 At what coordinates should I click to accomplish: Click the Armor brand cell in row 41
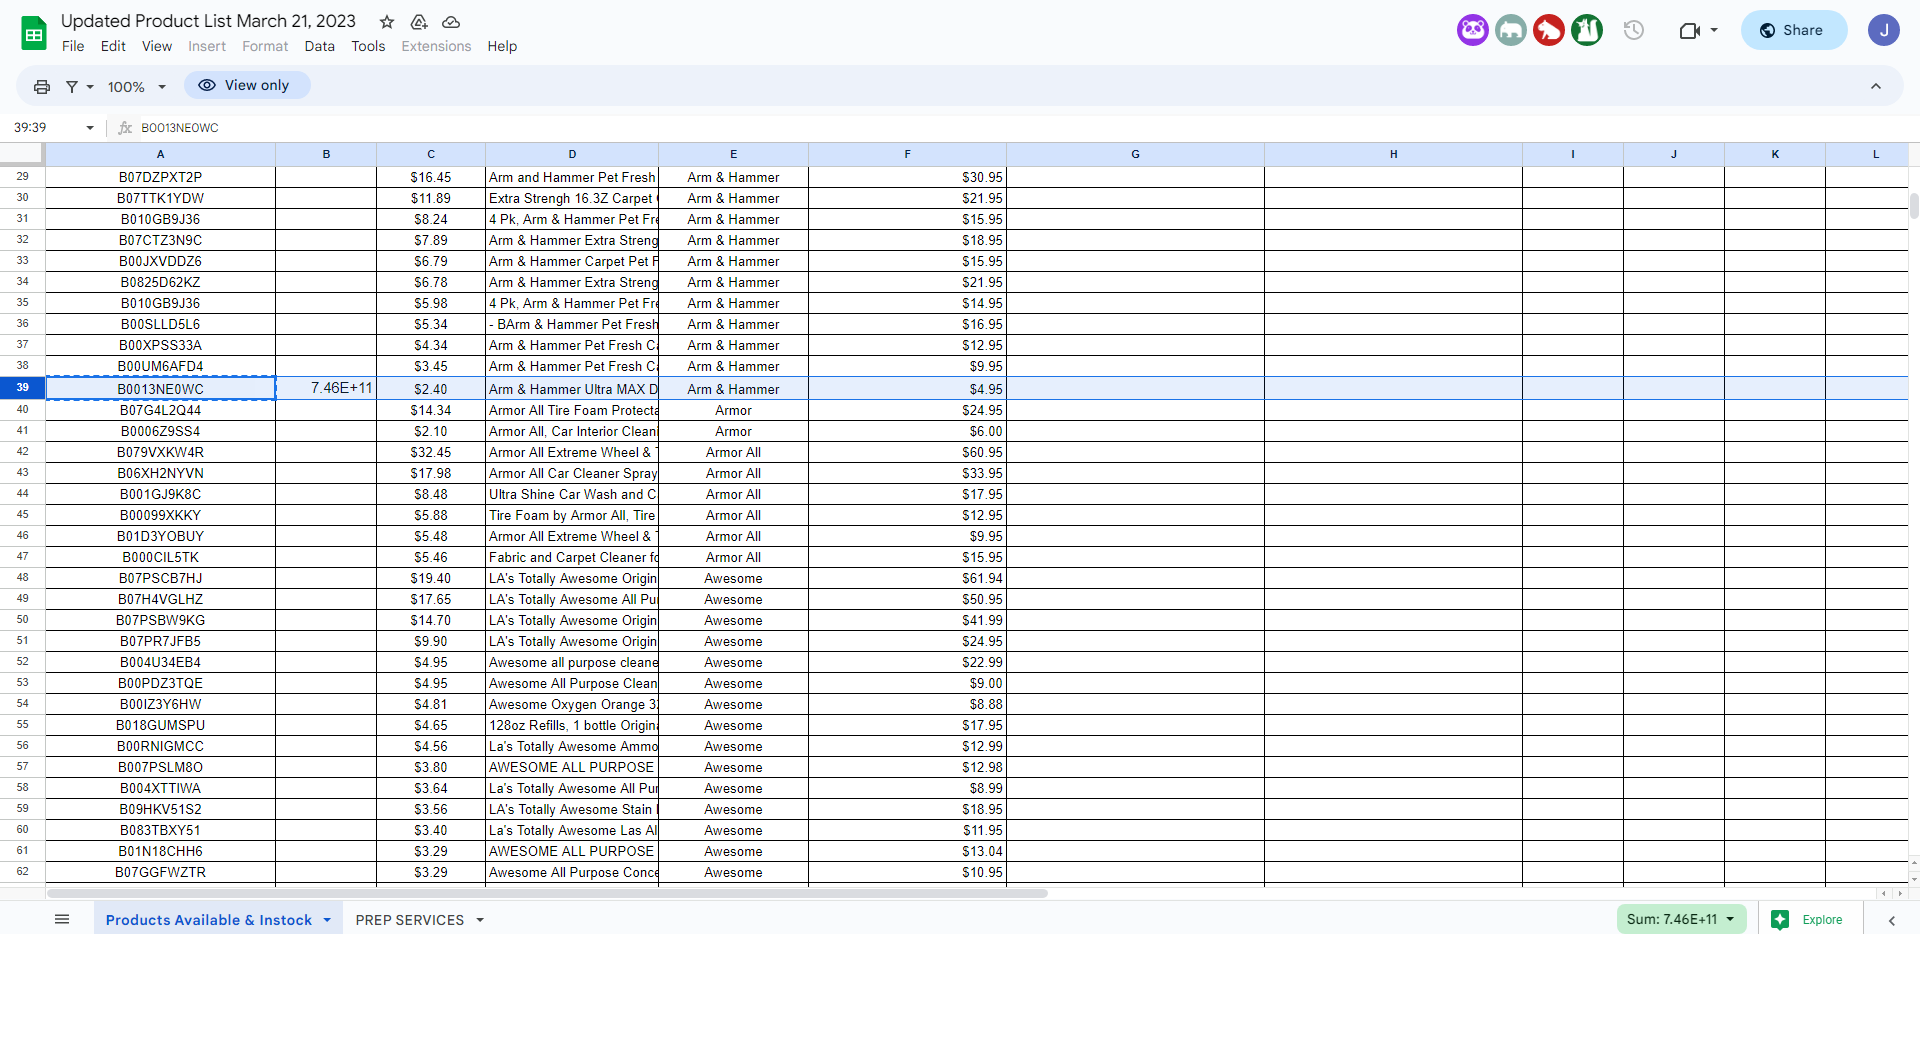click(733, 431)
